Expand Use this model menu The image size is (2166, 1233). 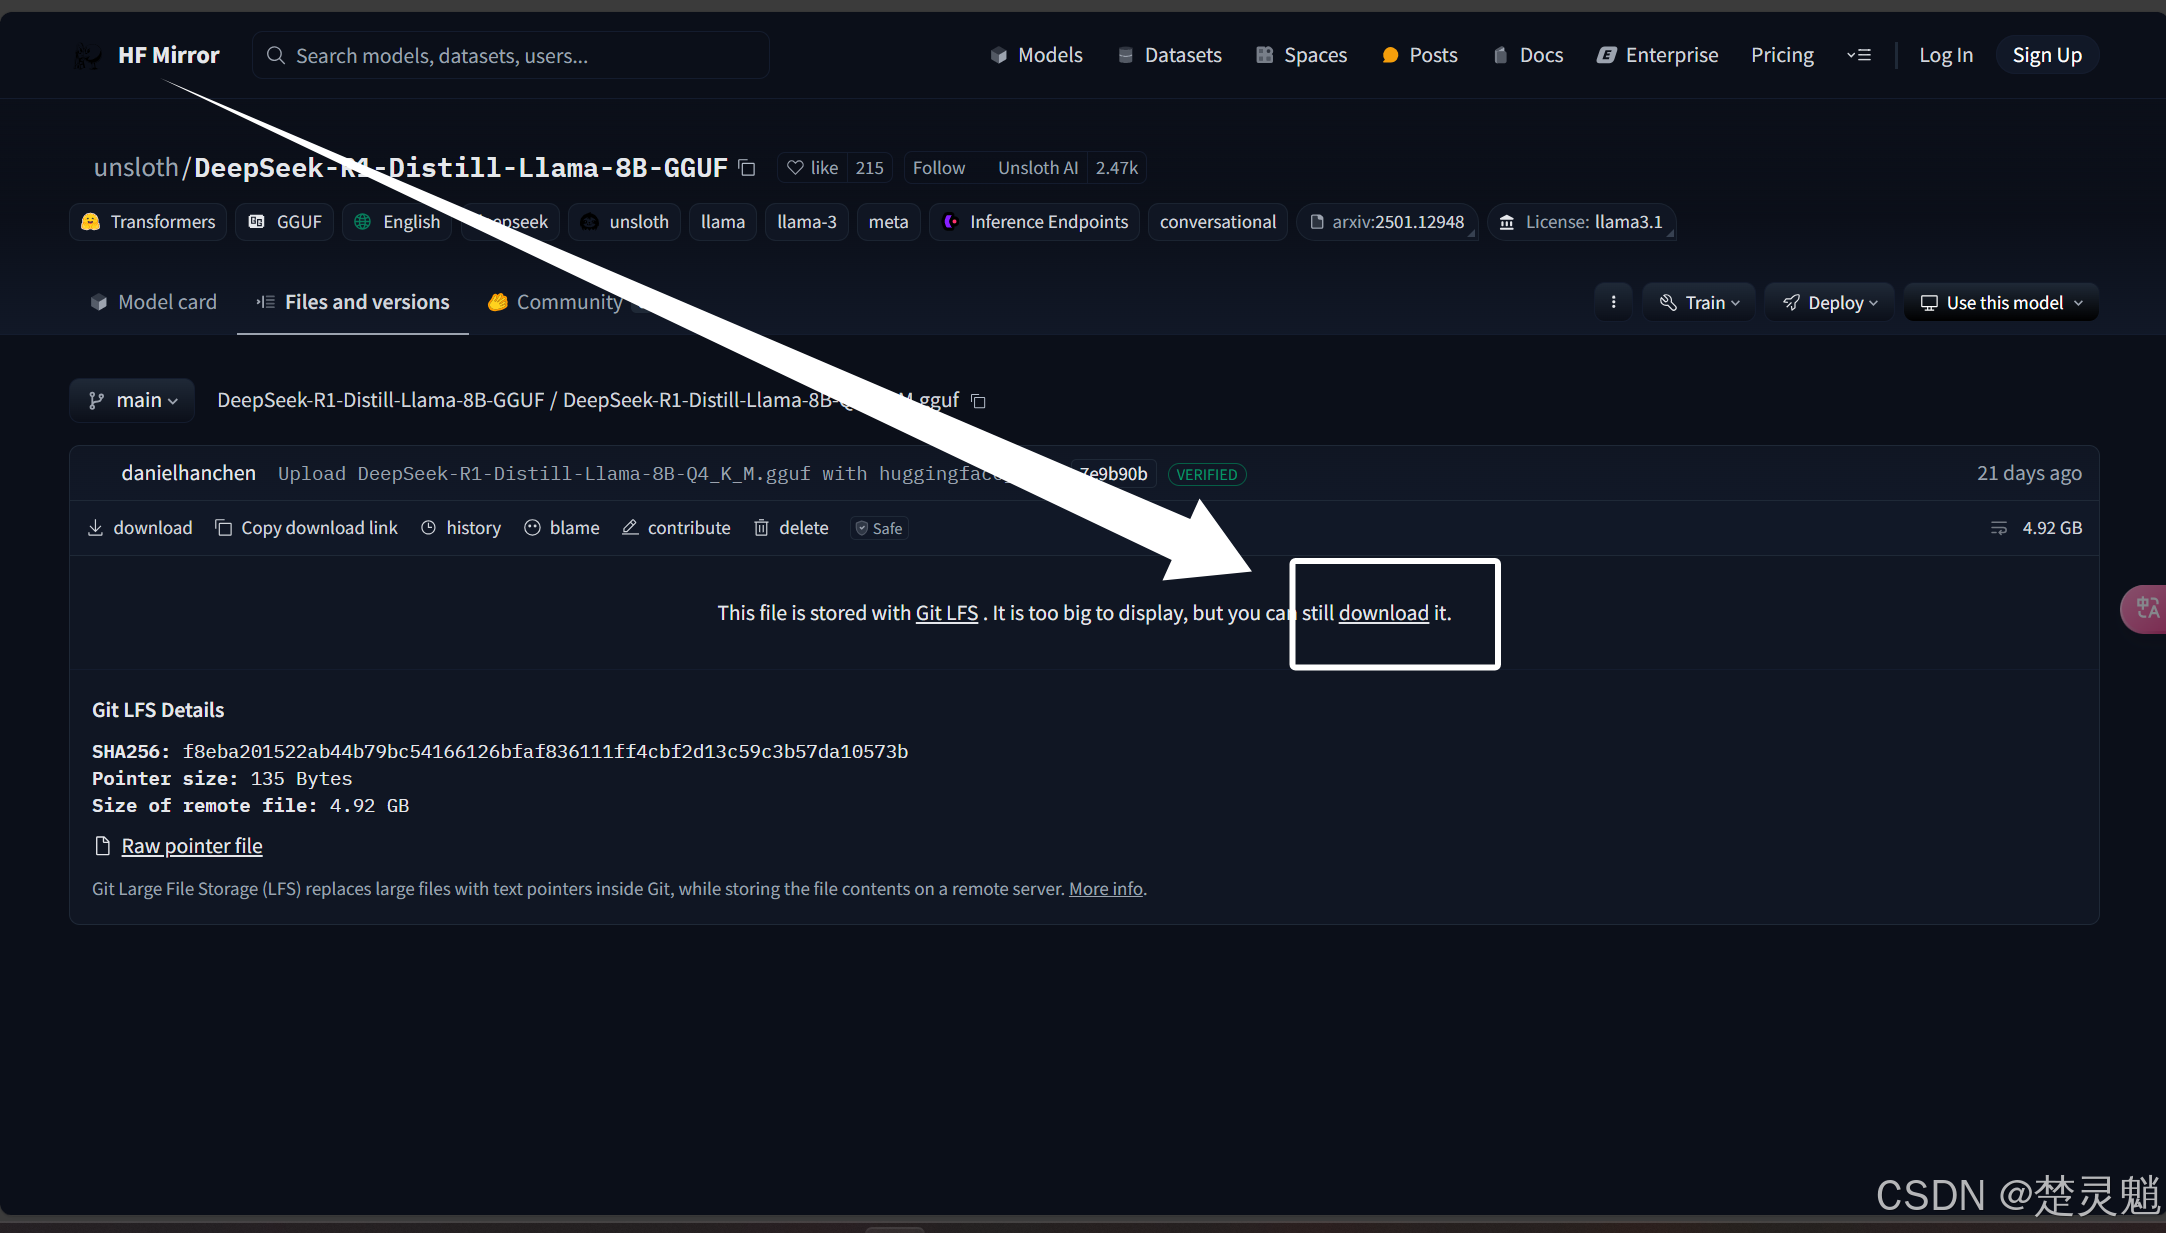[2001, 303]
